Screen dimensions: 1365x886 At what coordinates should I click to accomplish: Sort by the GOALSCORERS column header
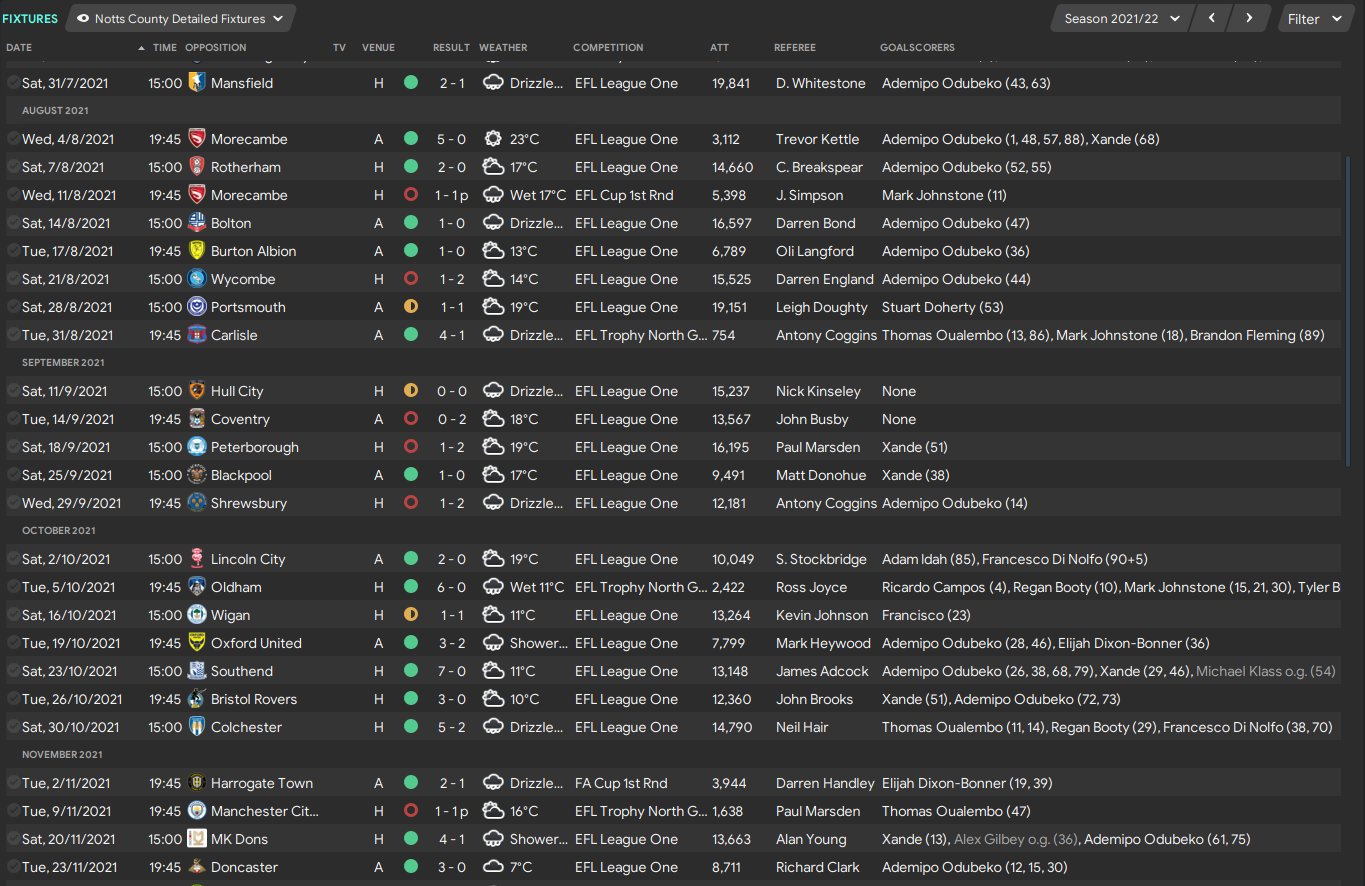point(917,47)
